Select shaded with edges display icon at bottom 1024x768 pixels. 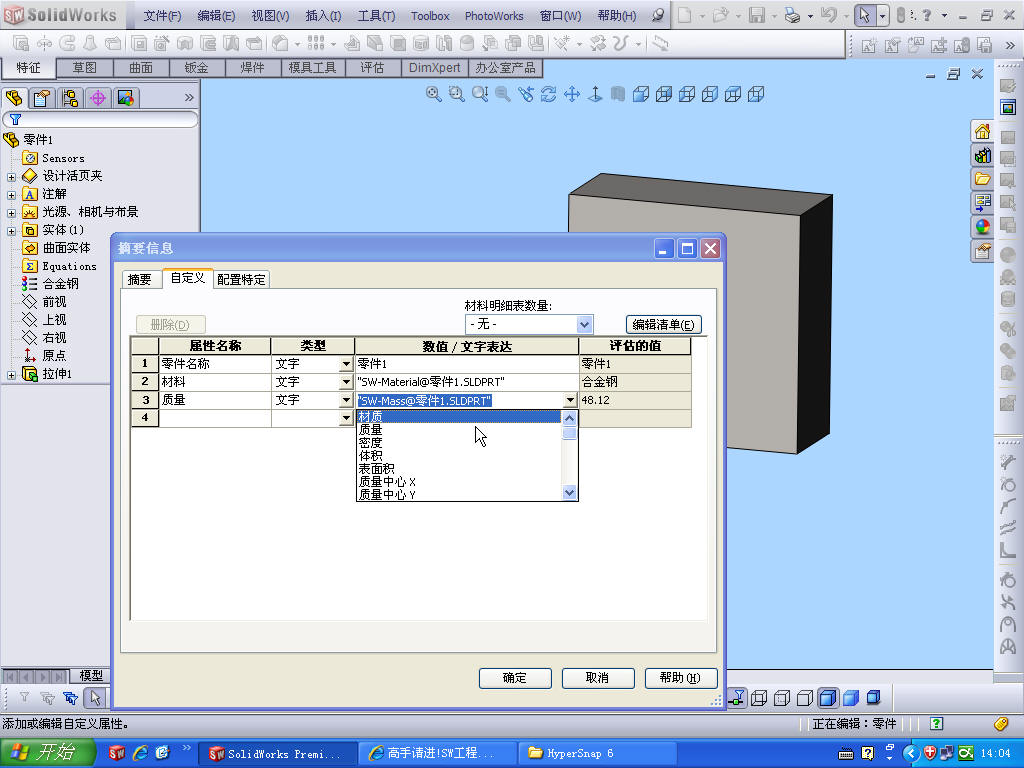pyautogui.click(x=827, y=698)
